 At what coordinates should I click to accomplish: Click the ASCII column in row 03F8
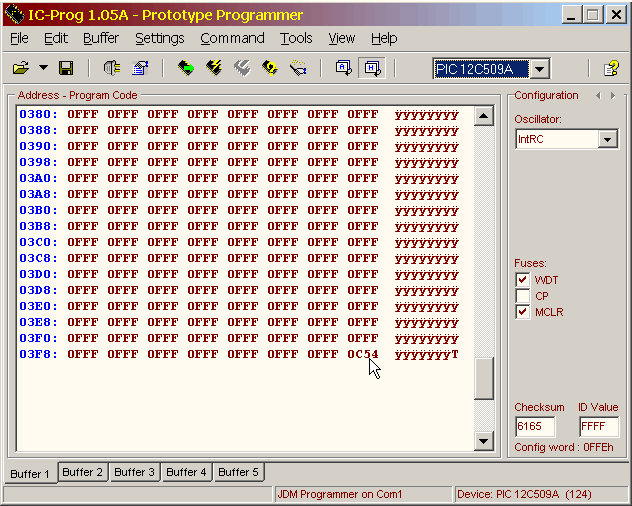[426, 354]
